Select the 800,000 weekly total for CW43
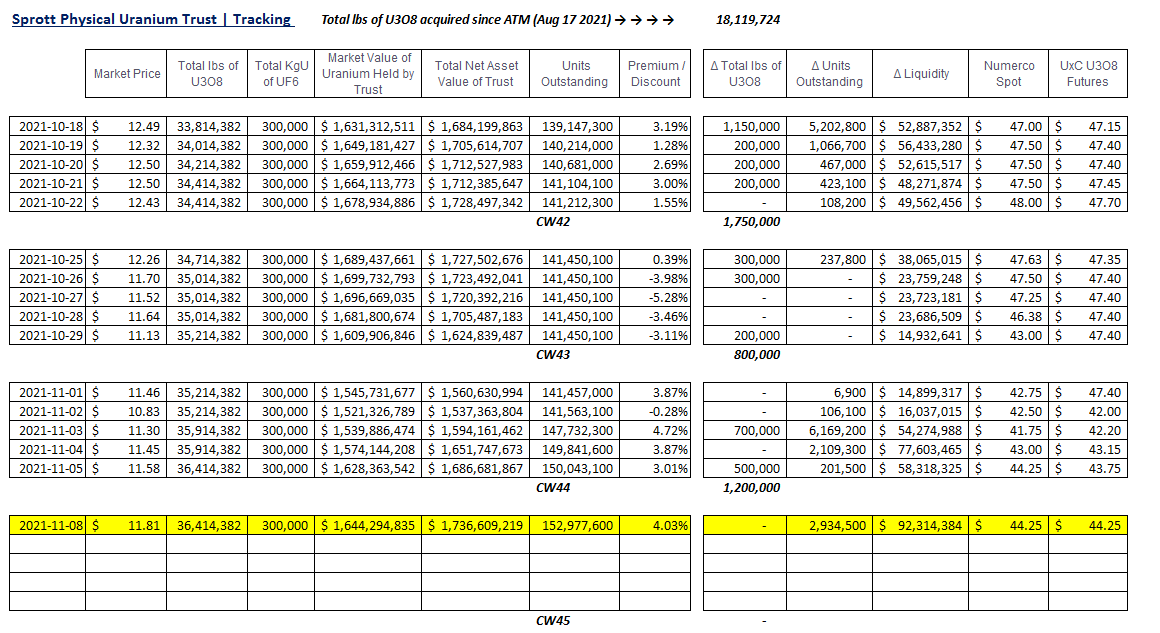The height and width of the screenshot is (633, 1160). [750, 355]
